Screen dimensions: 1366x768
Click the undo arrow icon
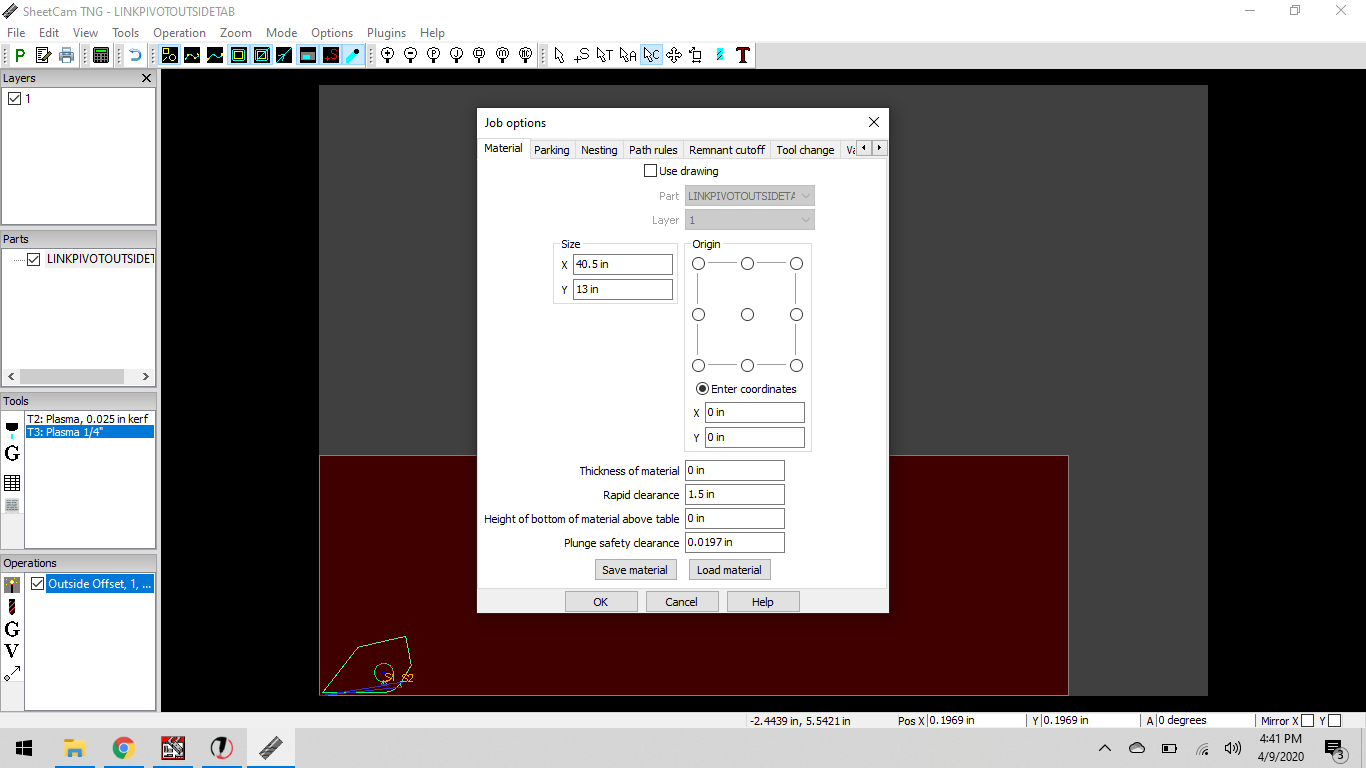[134, 55]
